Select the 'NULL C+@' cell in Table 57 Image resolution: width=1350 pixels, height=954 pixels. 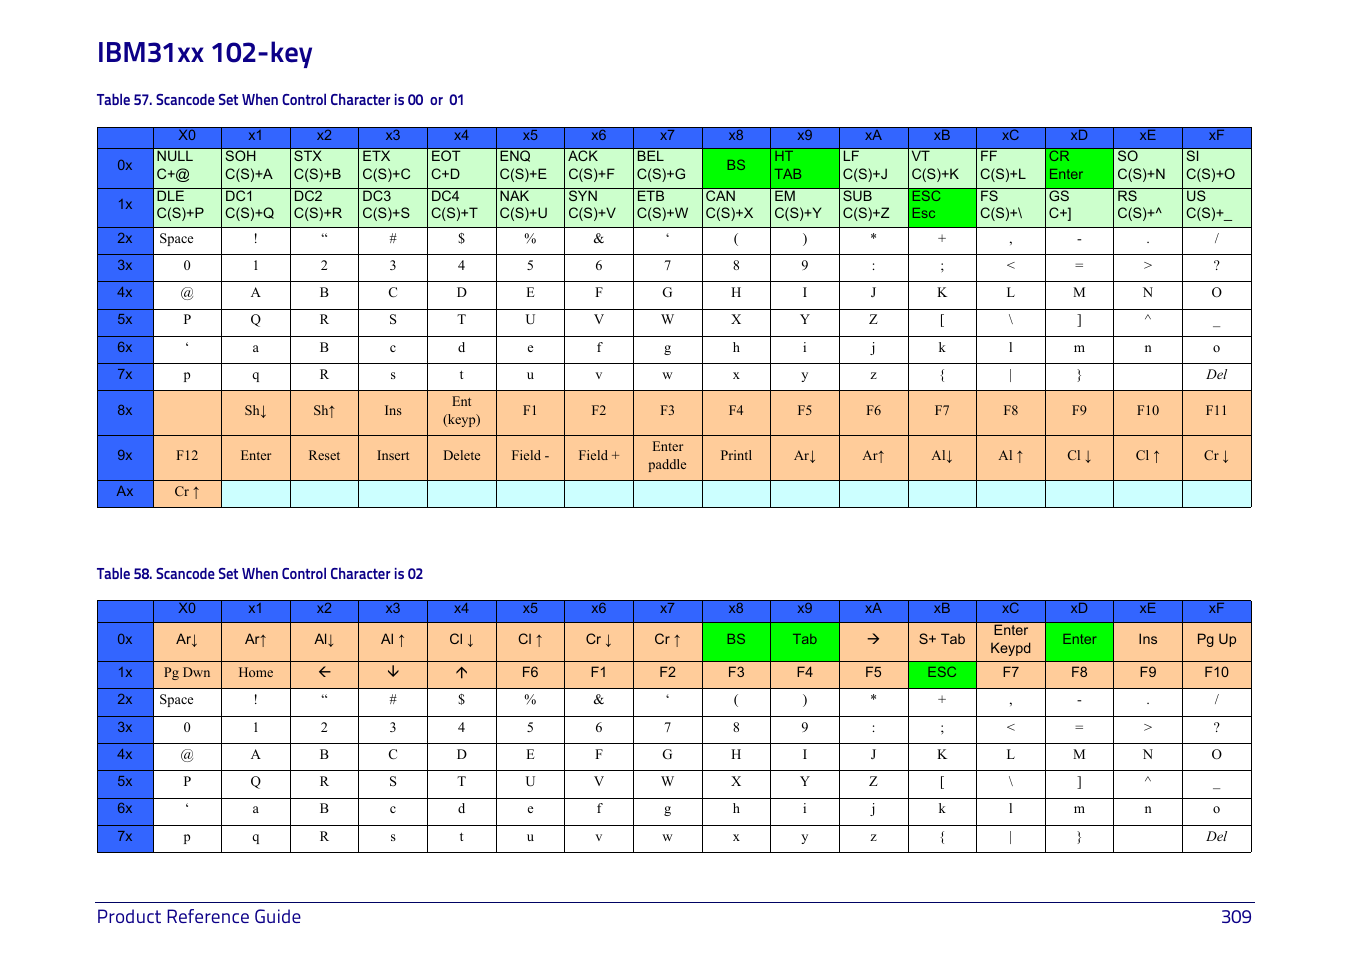(187, 166)
